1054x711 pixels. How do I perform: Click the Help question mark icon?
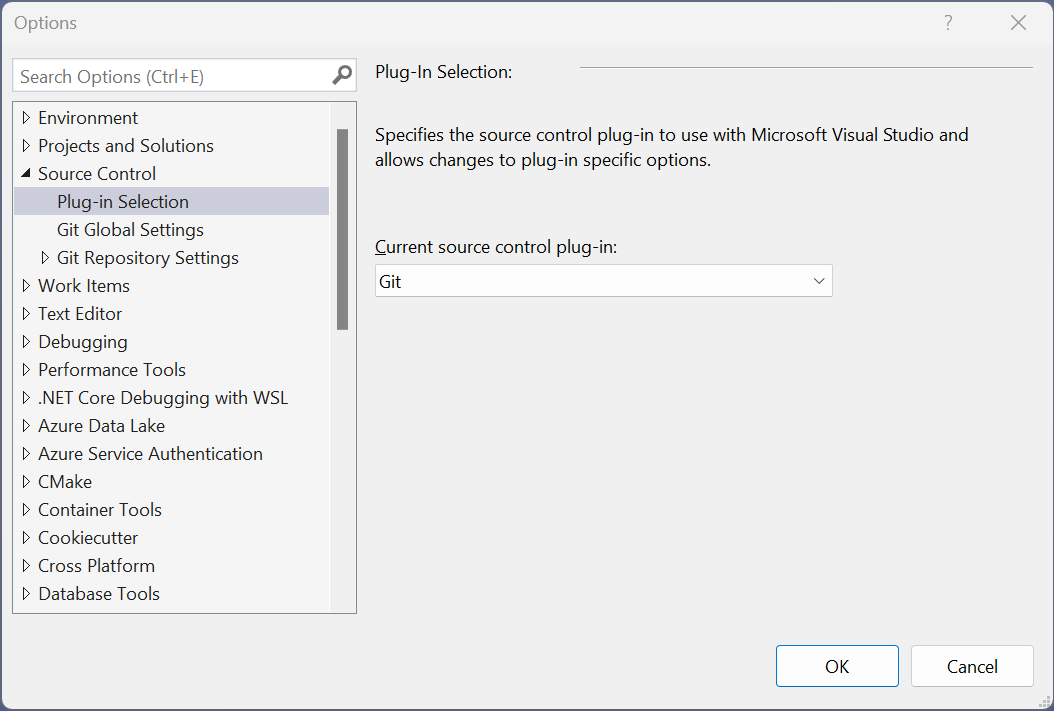948,23
